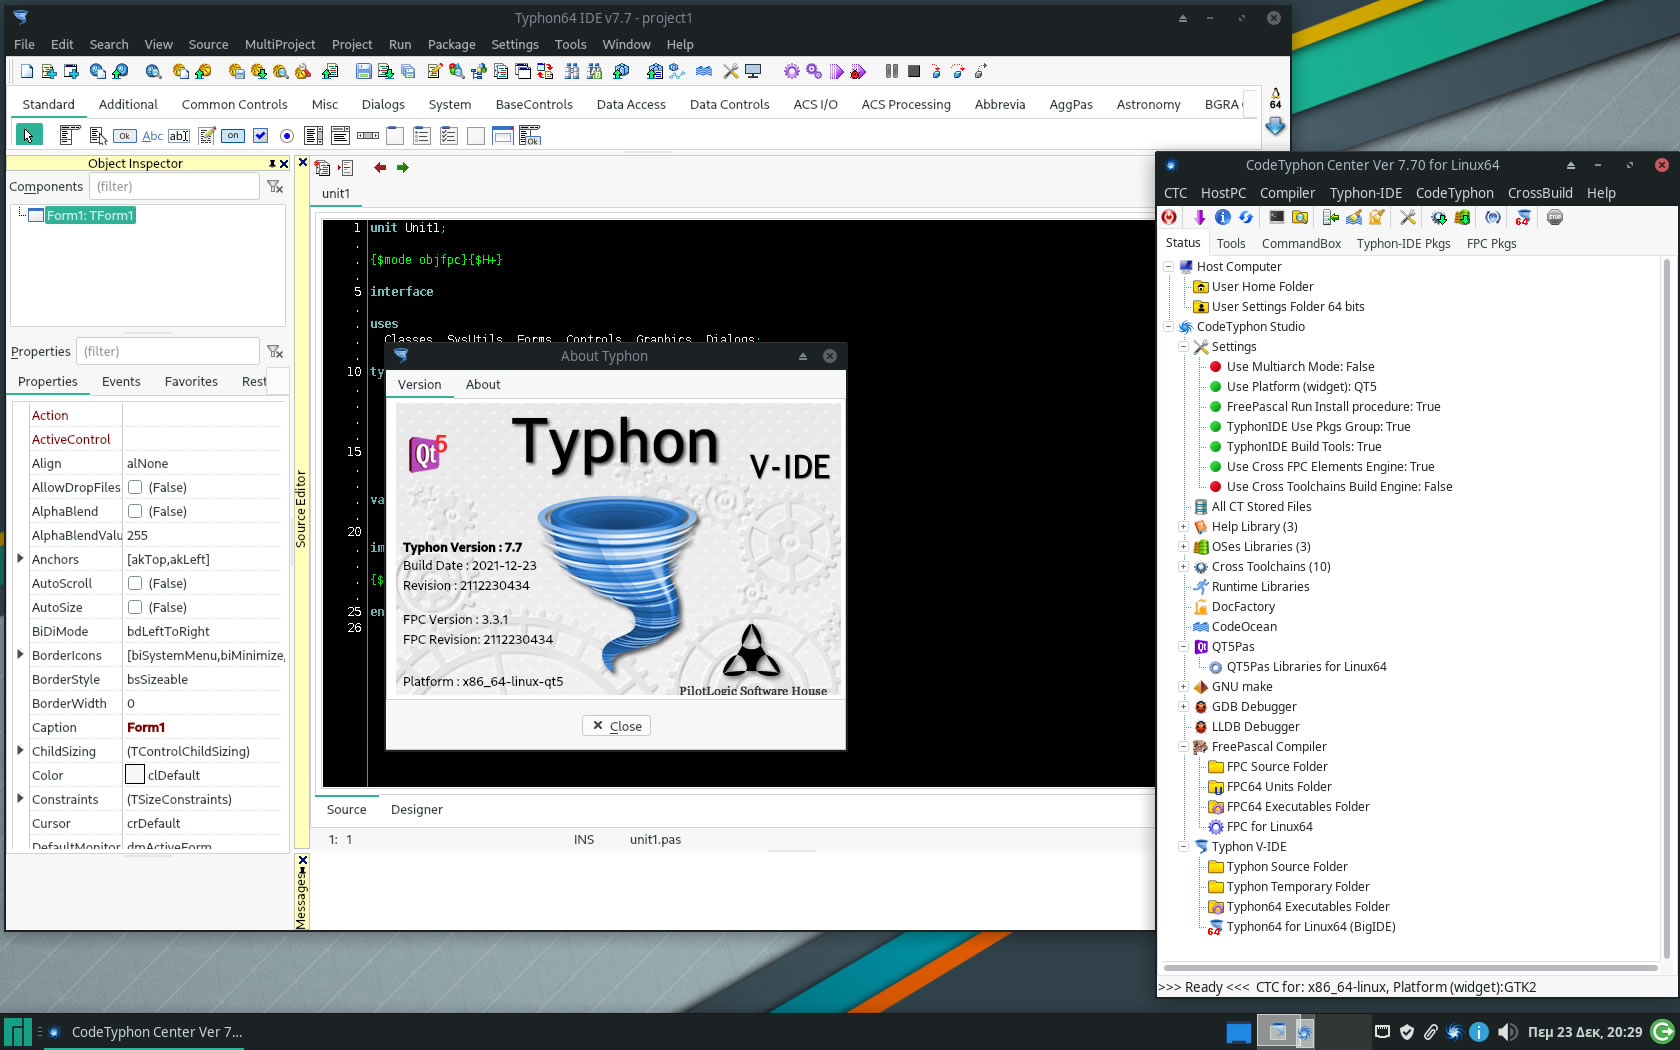Image resolution: width=1680 pixels, height=1050 pixels.
Task: Open the terminal icon in CodeTyphon Center
Action: (x=1277, y=217)
